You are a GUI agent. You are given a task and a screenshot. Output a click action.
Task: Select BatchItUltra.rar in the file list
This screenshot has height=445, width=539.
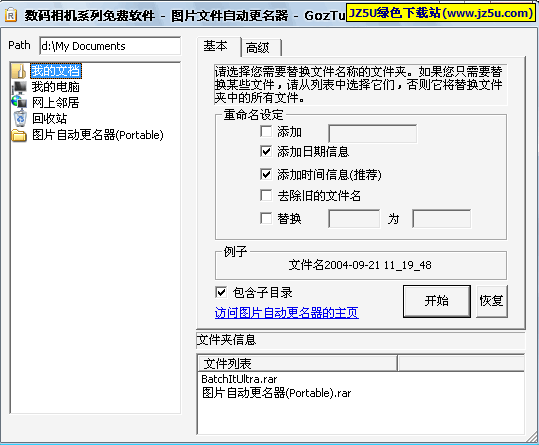pyautogui.click(x=239, y=379)
